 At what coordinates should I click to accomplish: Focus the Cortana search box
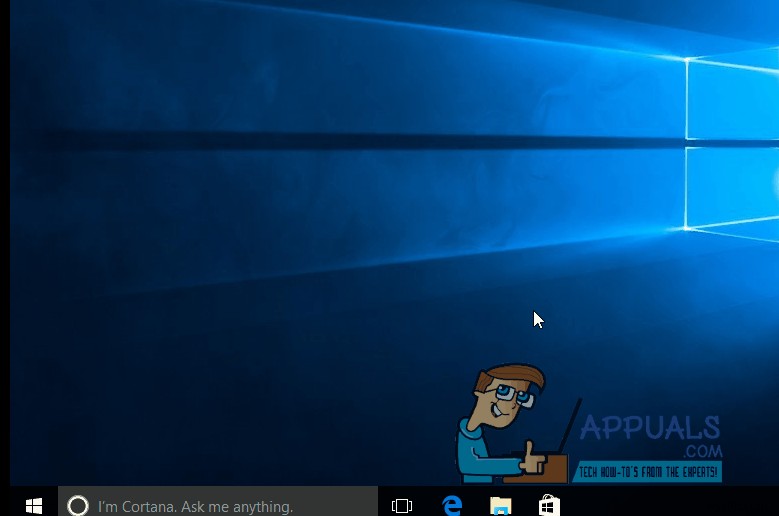(x=218, y=501)
